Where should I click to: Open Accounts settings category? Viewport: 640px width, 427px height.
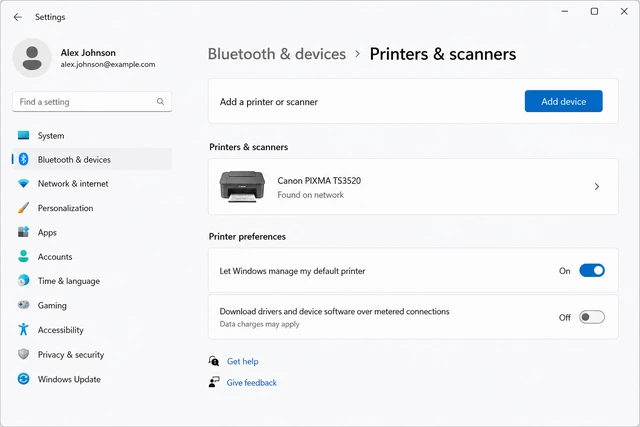[92, 256]
